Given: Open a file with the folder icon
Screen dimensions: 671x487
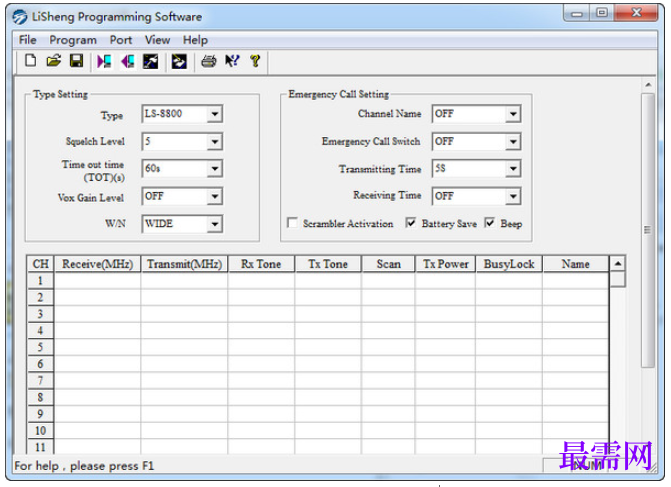Looking at the screenshot, I should click(53, 61).
